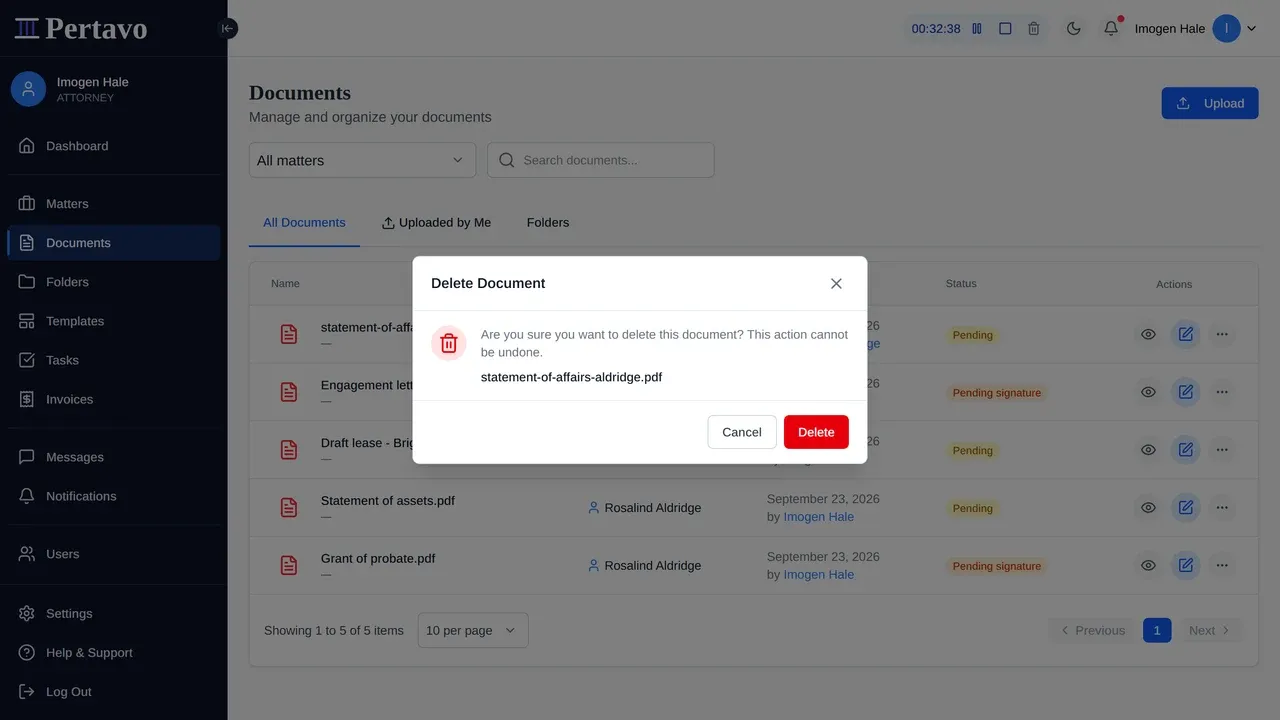Select the All Documents tab
Screen dimensions: 1280x720
point(304,223)
